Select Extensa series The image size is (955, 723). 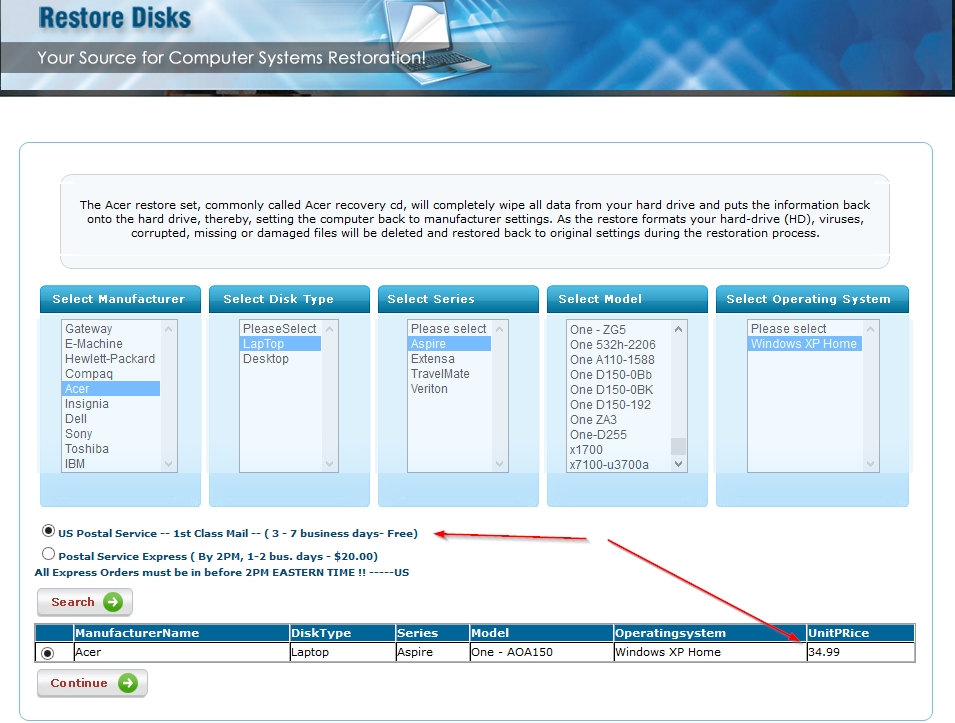pos(449,359)
